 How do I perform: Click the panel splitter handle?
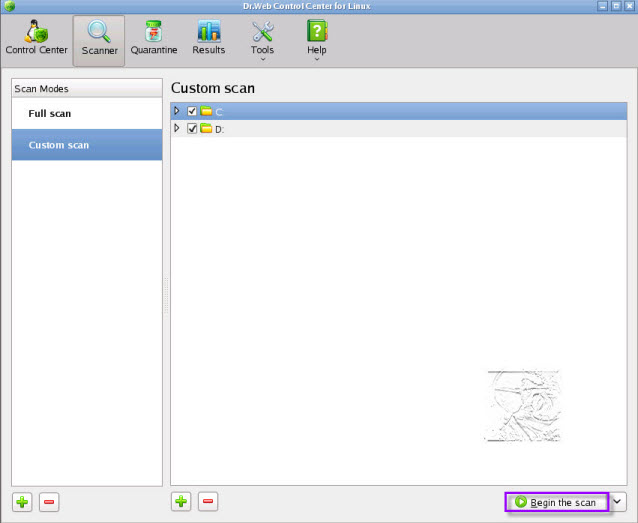click(166, 295)
